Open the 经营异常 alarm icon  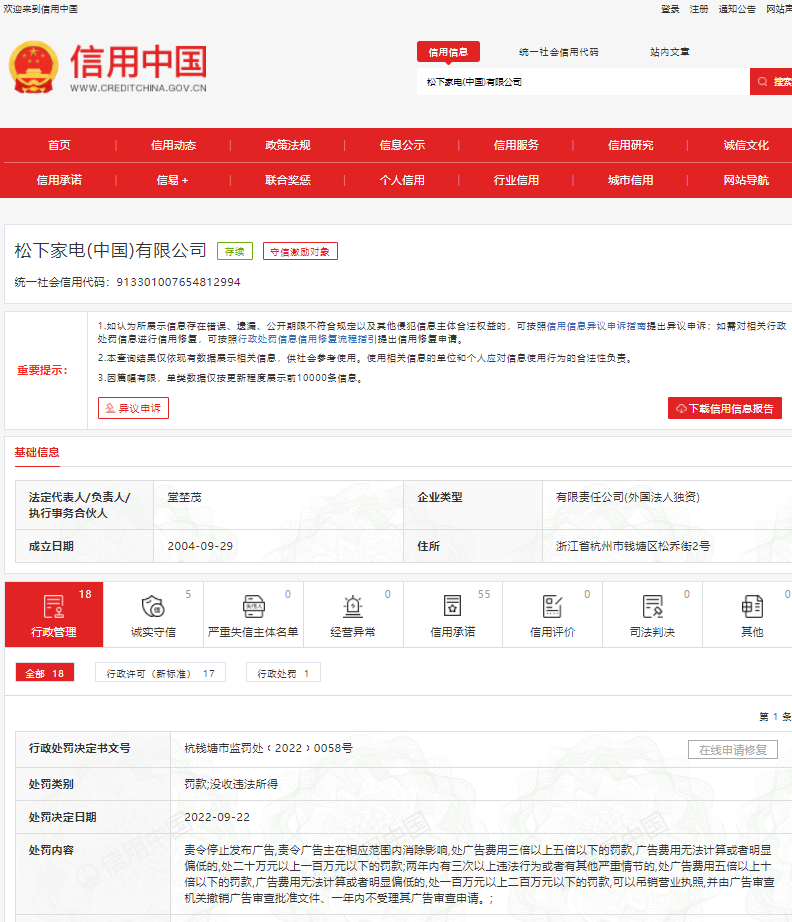pyautogui.click(x=353, y=606)
